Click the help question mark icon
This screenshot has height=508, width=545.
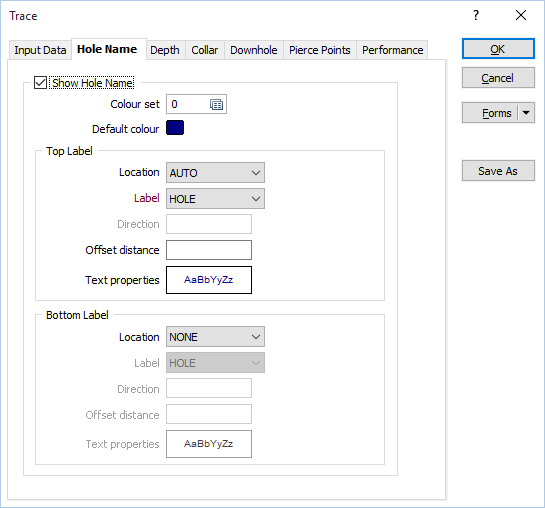(476, 15)
